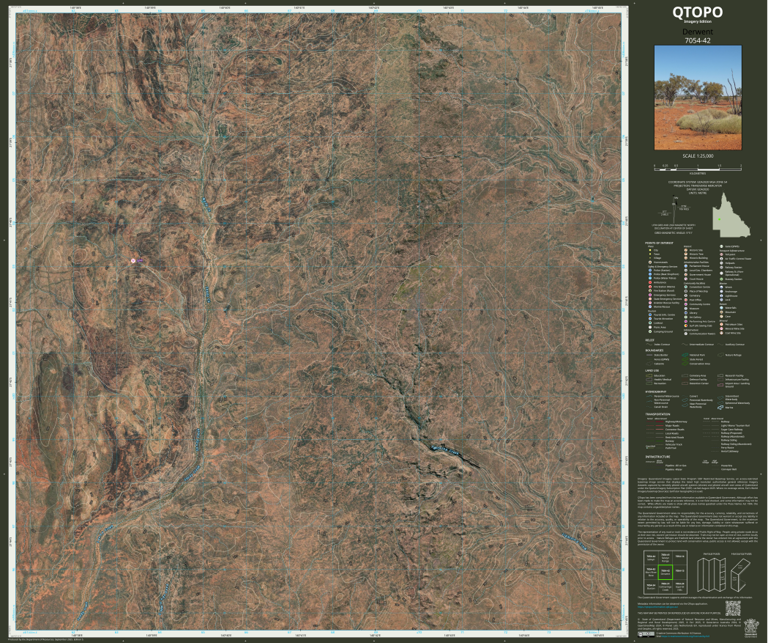Click the Derwent map sheet name

coord(696,32)
